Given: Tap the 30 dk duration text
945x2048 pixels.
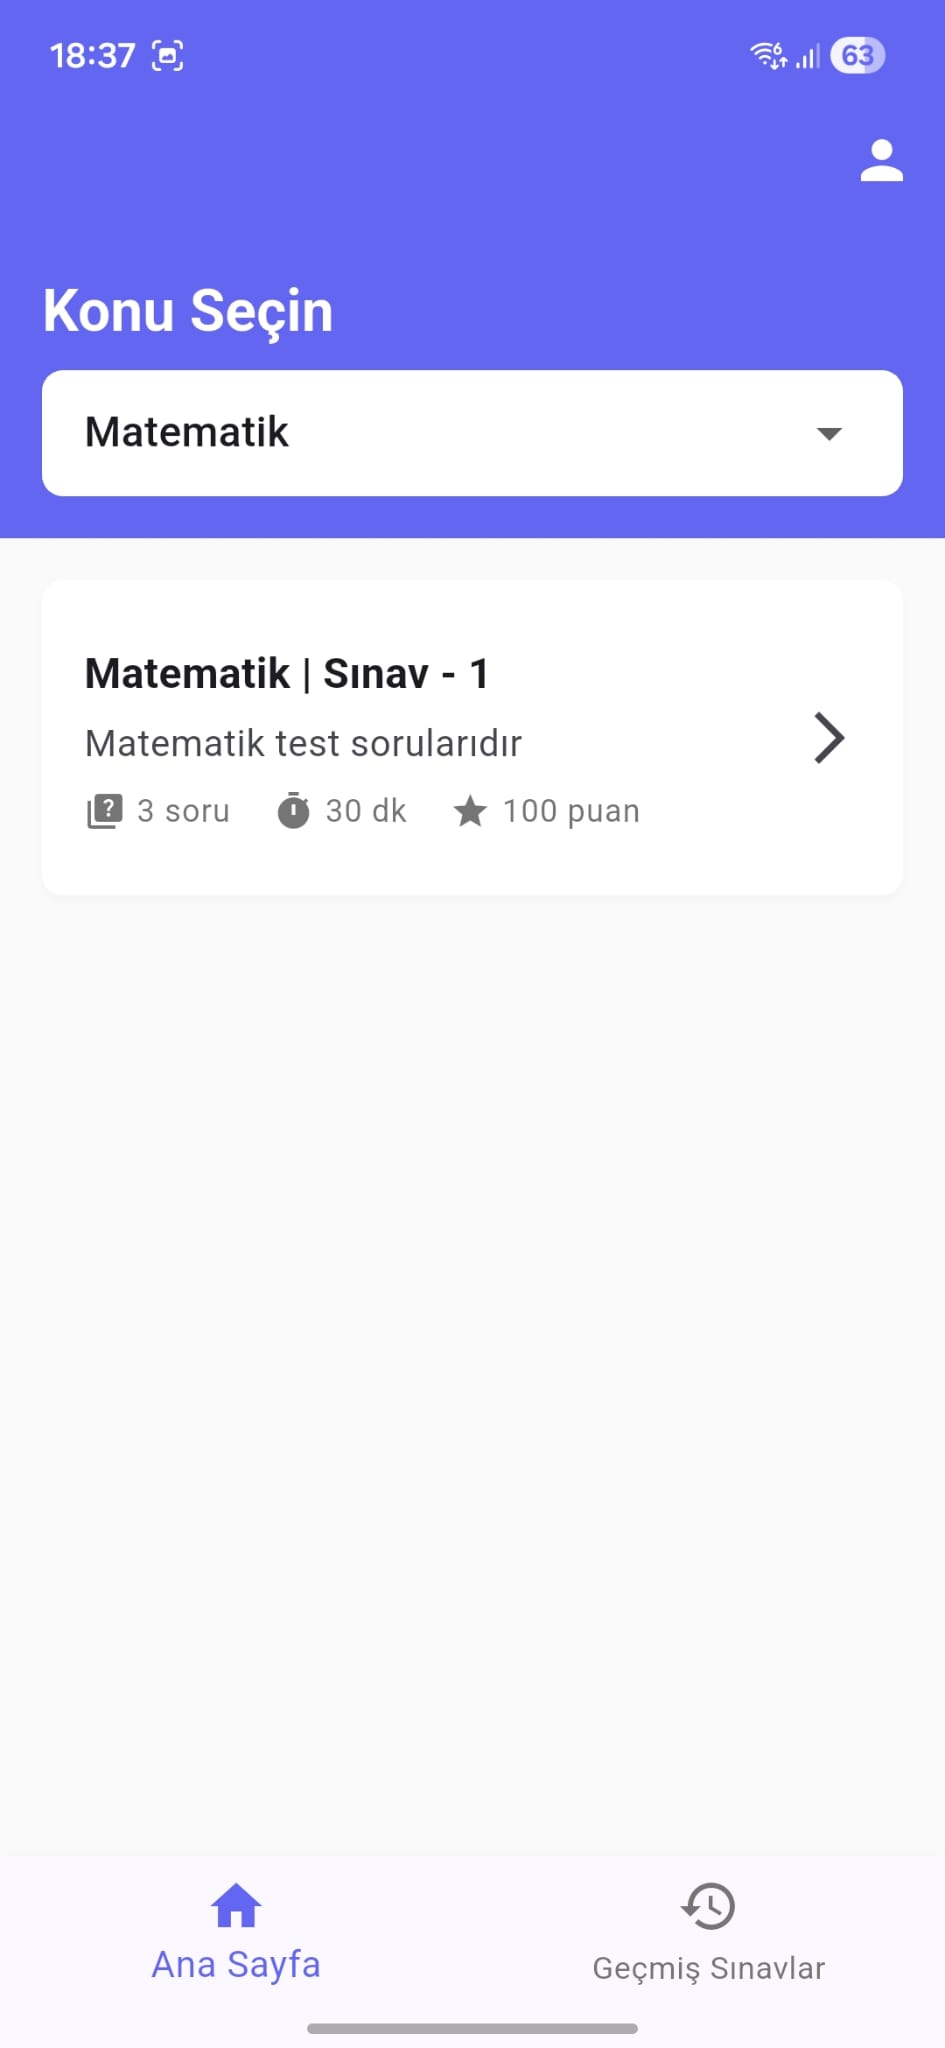Looking at the screenshot, I should click(366, 811).
